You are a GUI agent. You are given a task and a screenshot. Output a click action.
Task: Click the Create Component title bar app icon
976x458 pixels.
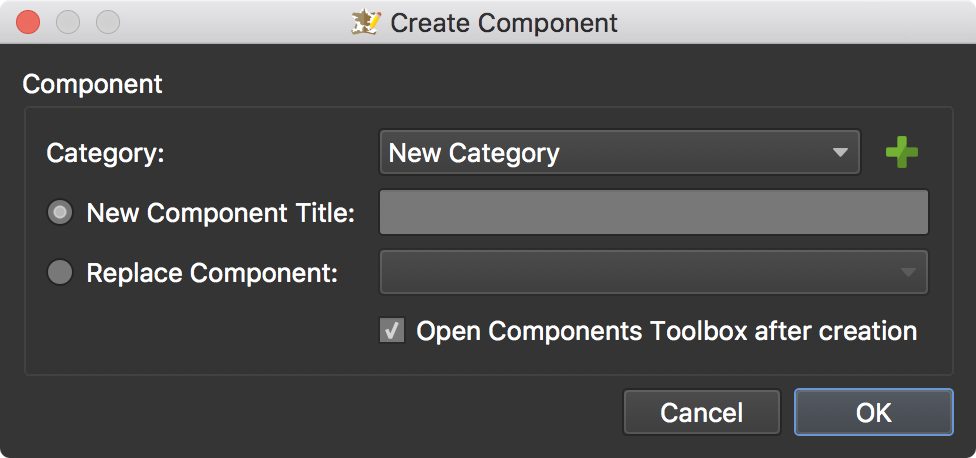[365, 23]
